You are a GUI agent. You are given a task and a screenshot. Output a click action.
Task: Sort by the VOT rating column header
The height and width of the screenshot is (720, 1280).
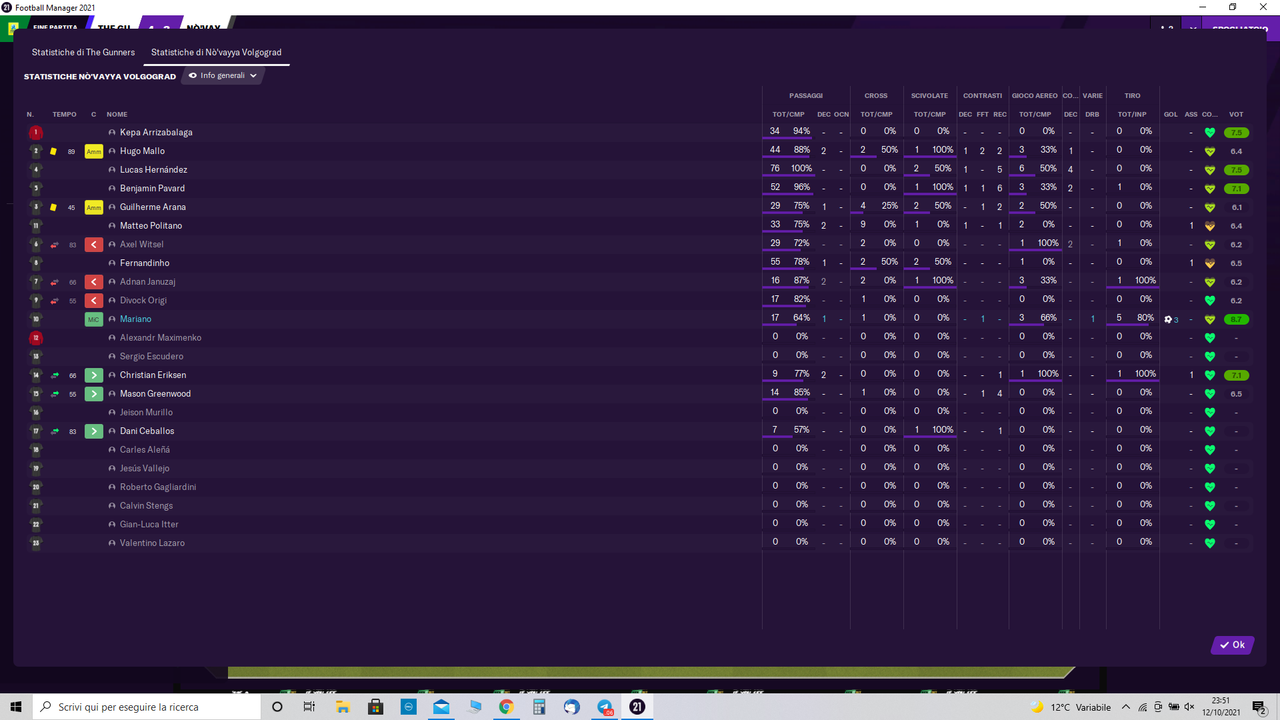[1236, 115]
